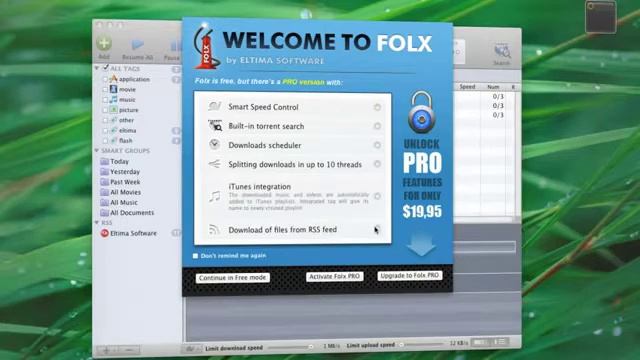Expand Downloads scheduler circle button
Viewport: 640px width, 360px height.
[377, 145]
